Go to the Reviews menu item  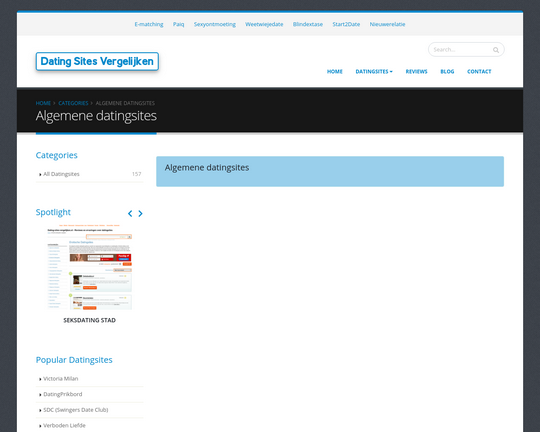click(416, 71)
